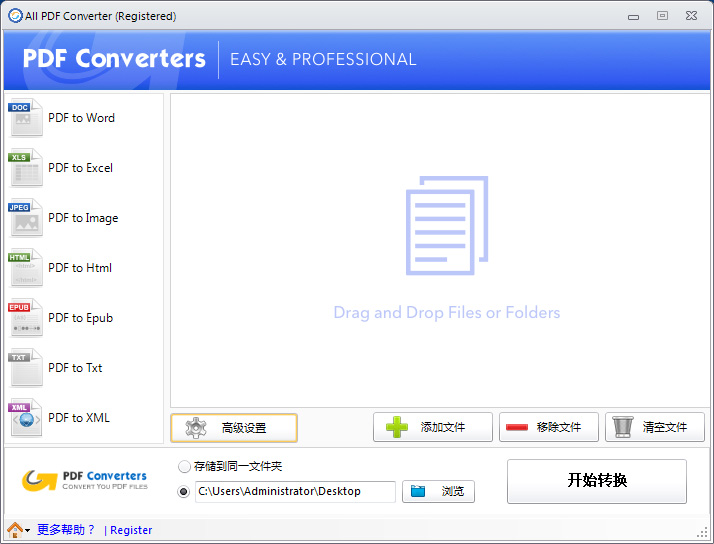
Task: Choose PDF to Word conversion mode
Action: point(82,118)
